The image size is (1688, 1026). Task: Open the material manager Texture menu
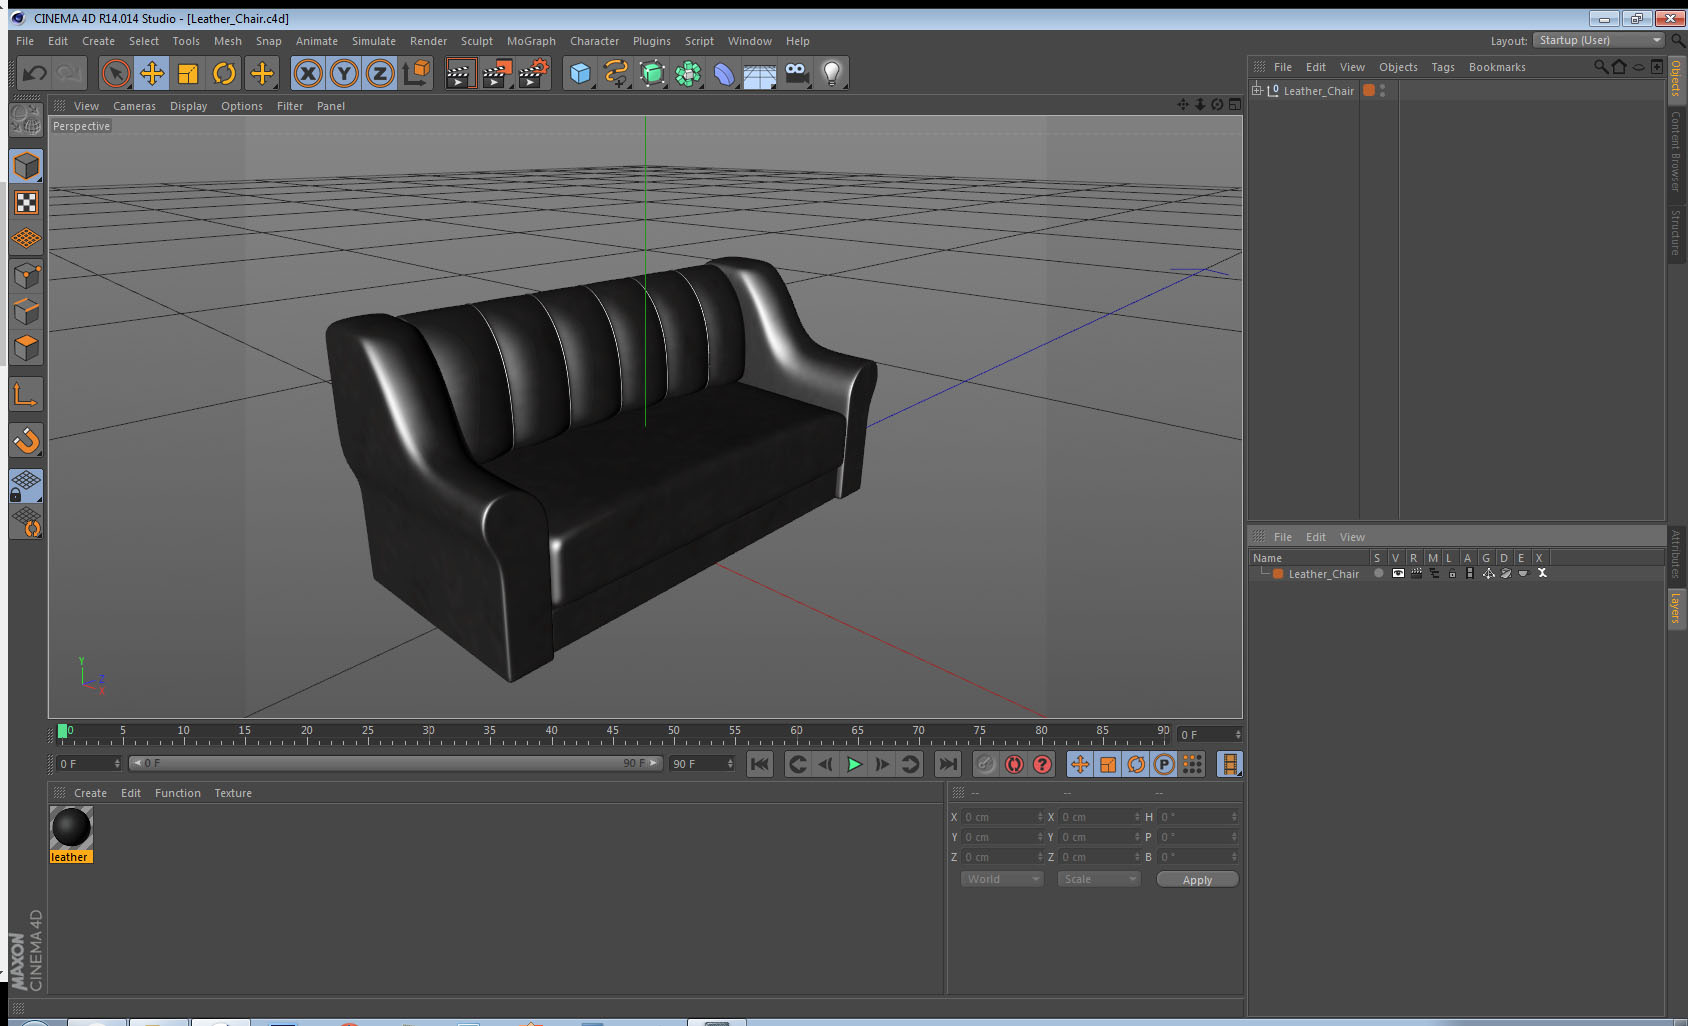point(233,793)
